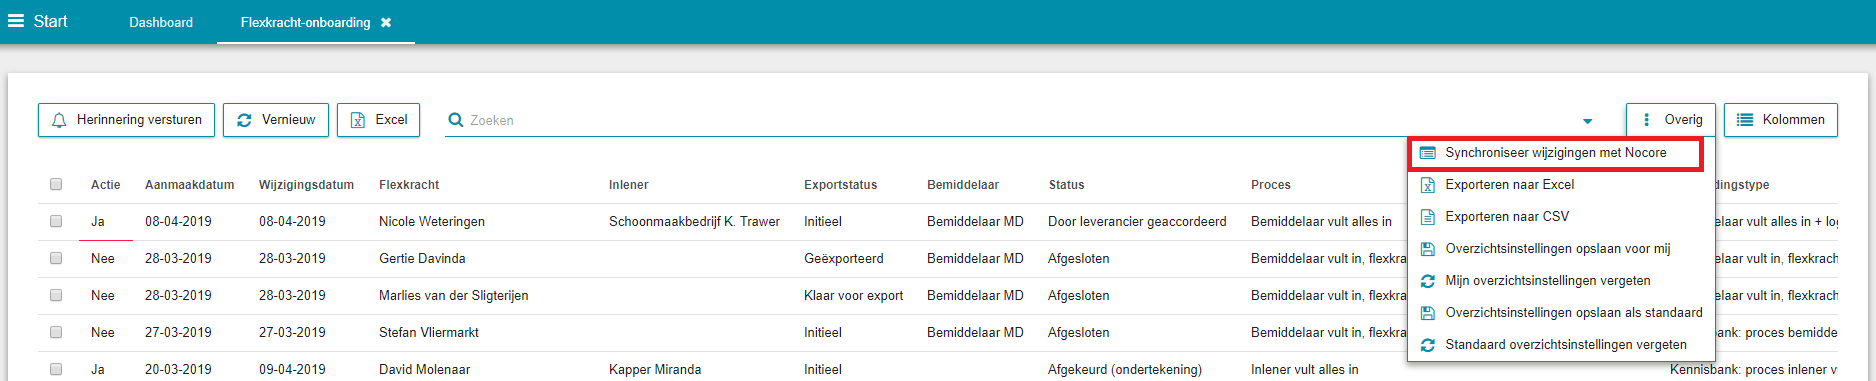The width and height of the screenshot is (1876, 381).
Task: Tick the checkbox for Gertie Davinda's row
Action: [56, 258]
